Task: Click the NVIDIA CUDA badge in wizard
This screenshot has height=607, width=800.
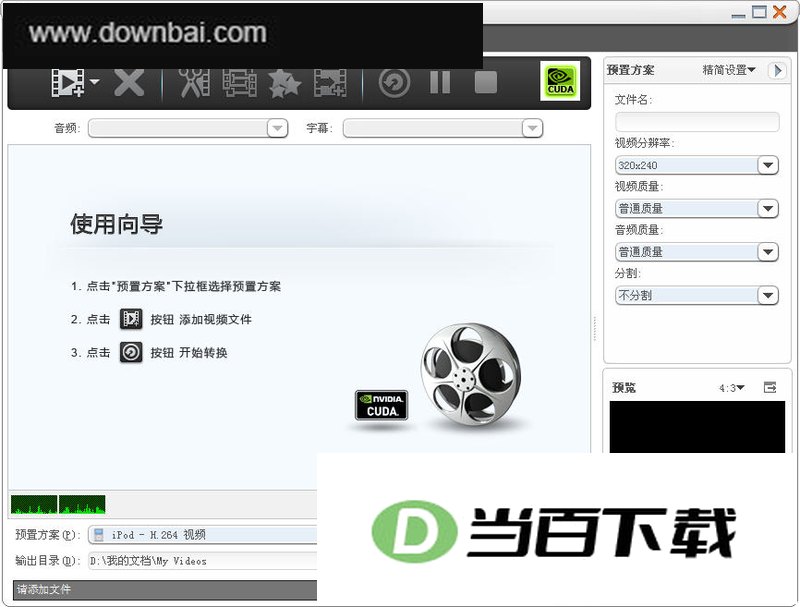Action: click(x=381, y=406)
